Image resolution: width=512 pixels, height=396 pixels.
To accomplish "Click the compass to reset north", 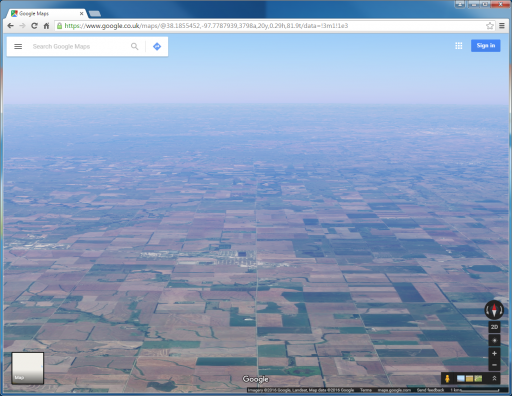I will (x=494, y=310).
